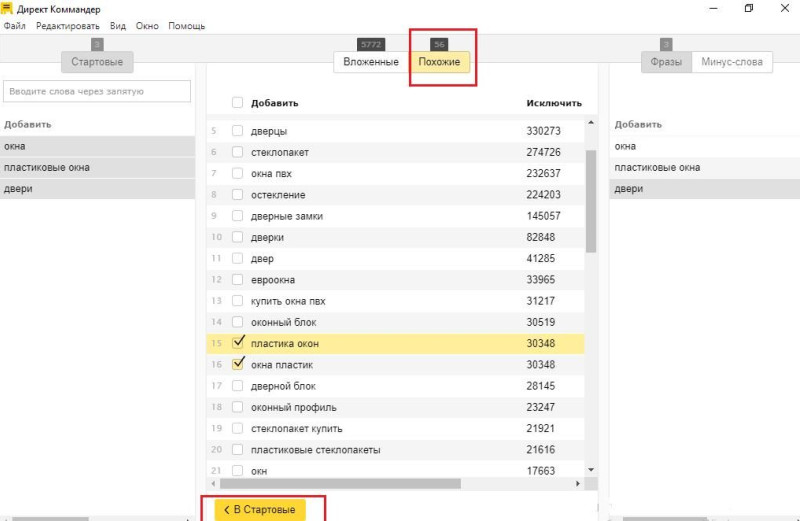Select двери in the right phrases panel
Screen dimensions: 800x521
pos(705,189)
